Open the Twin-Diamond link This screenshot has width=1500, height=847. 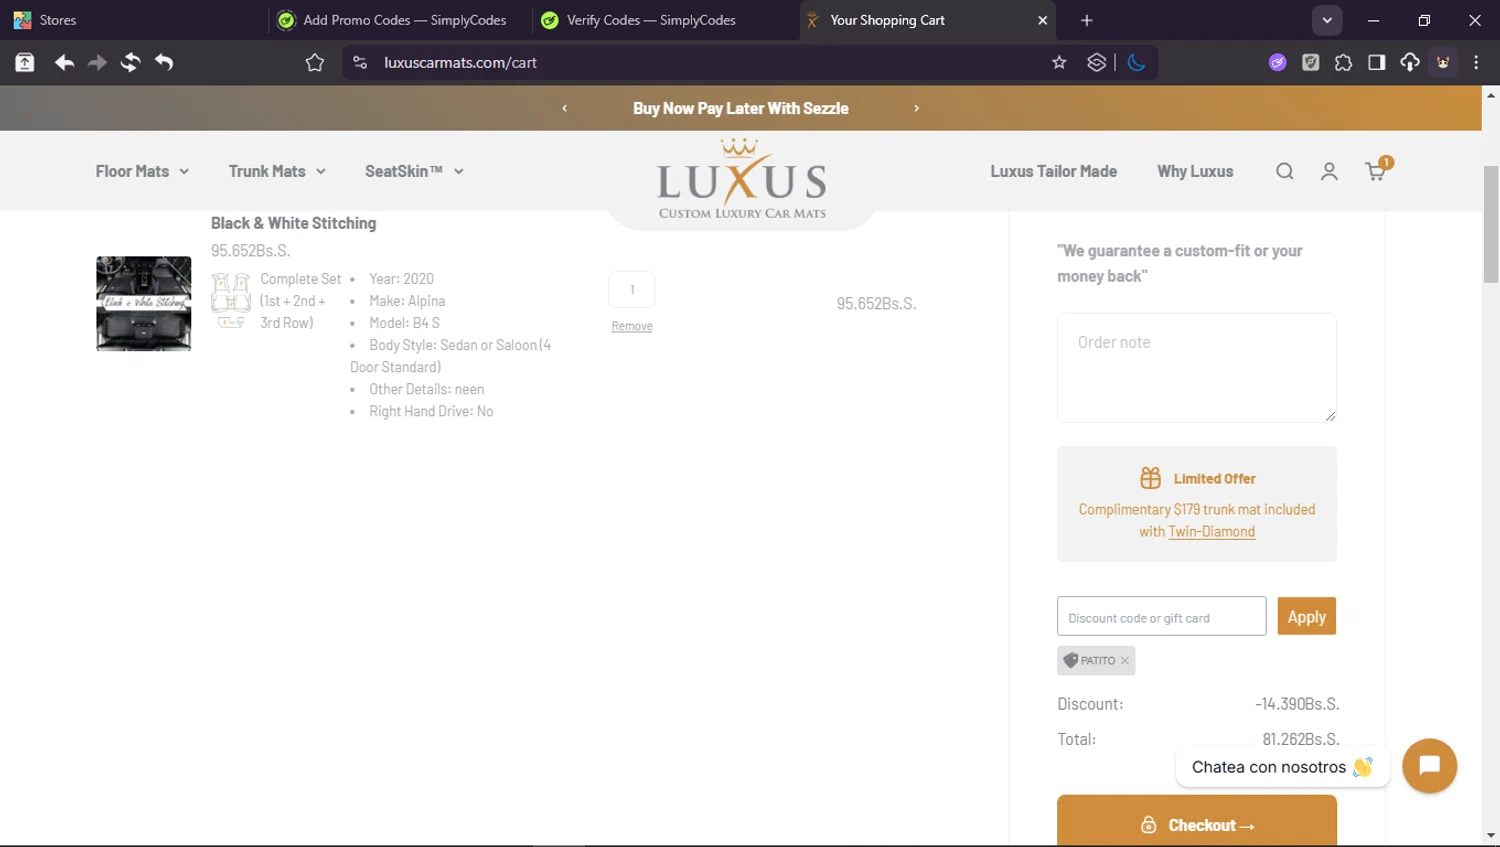1211,532
